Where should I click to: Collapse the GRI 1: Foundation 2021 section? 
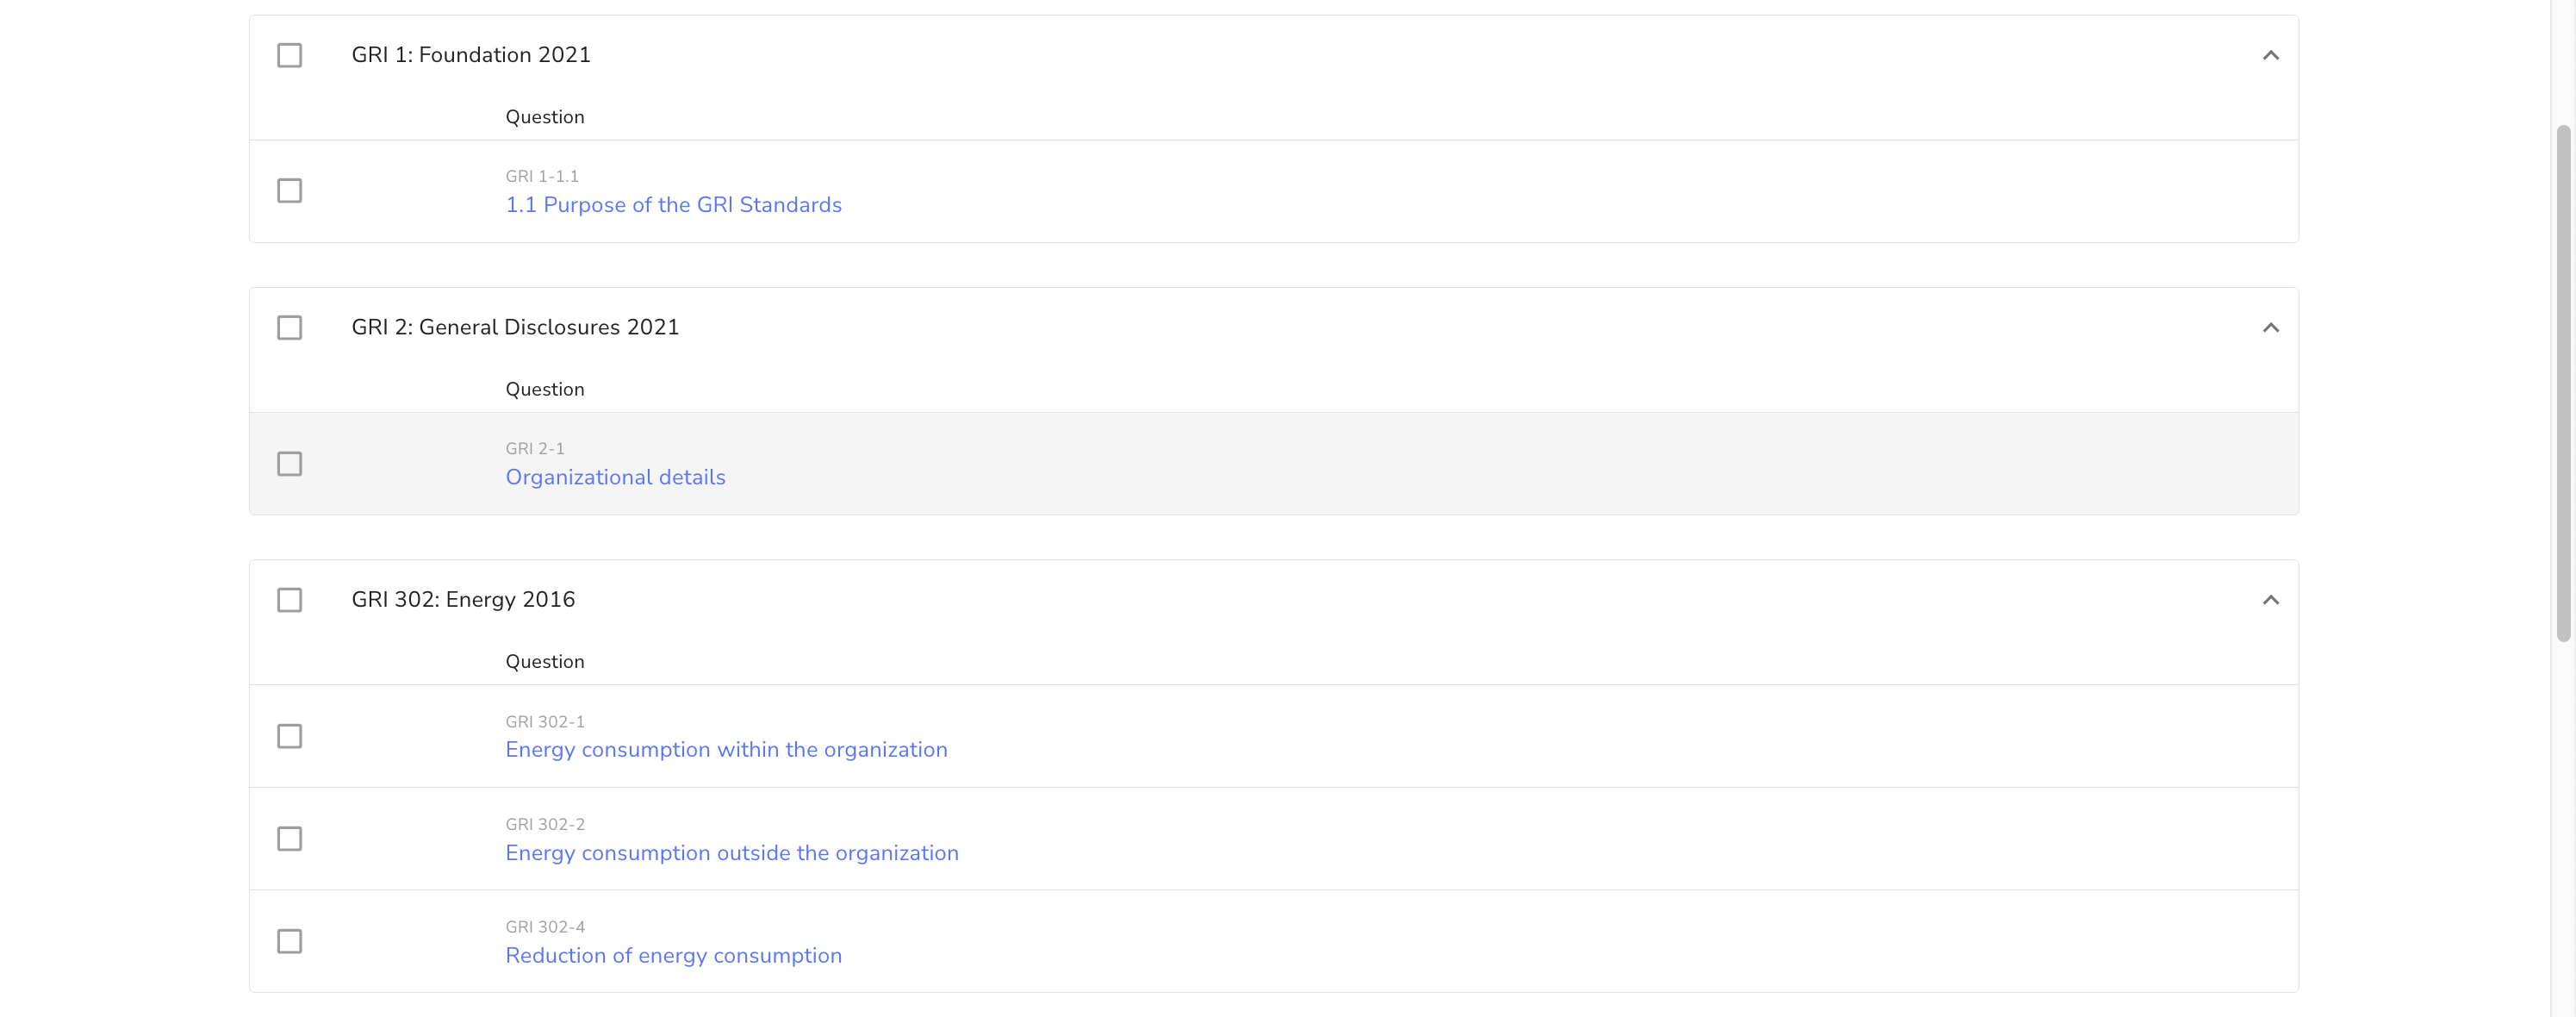(x=2270, y=55)
